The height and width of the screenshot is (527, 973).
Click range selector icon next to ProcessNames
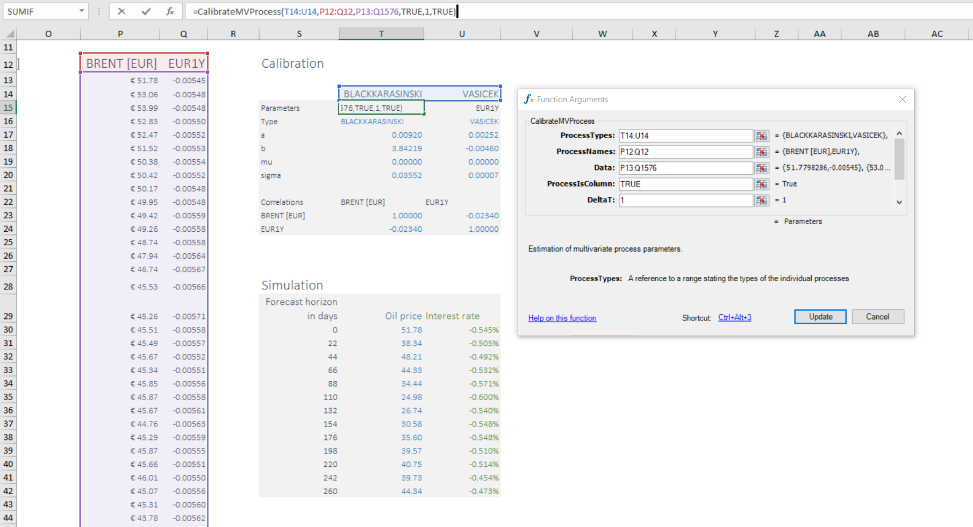[761, 151]
